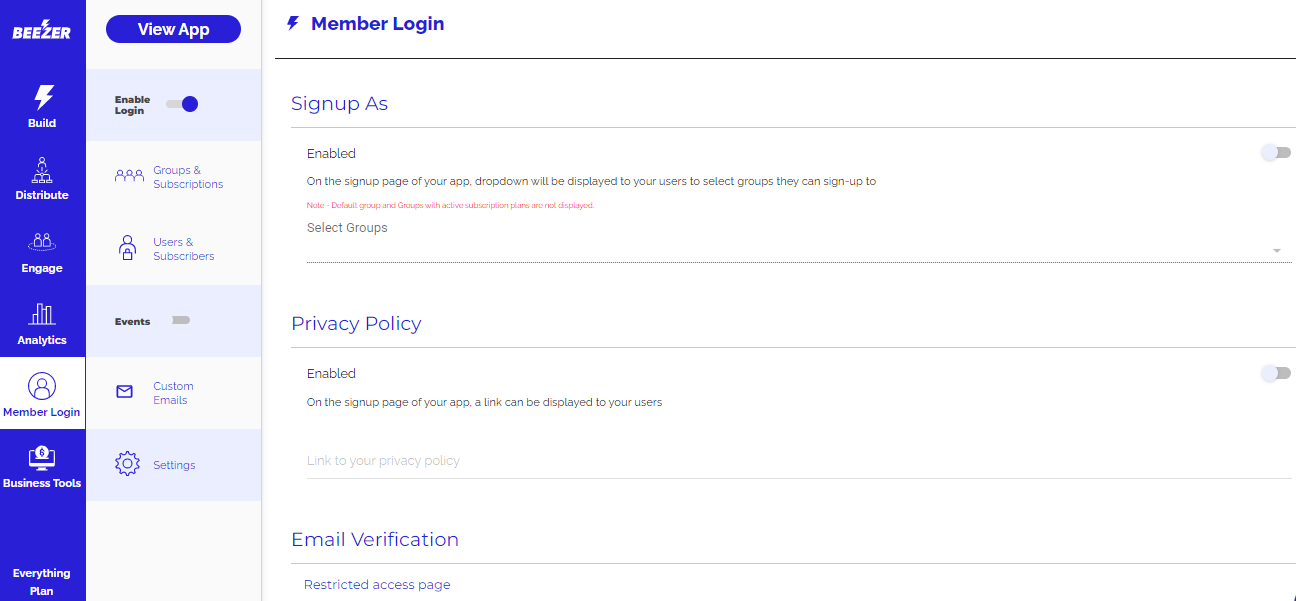Click the Everything Plan link

tap(42, 581)
